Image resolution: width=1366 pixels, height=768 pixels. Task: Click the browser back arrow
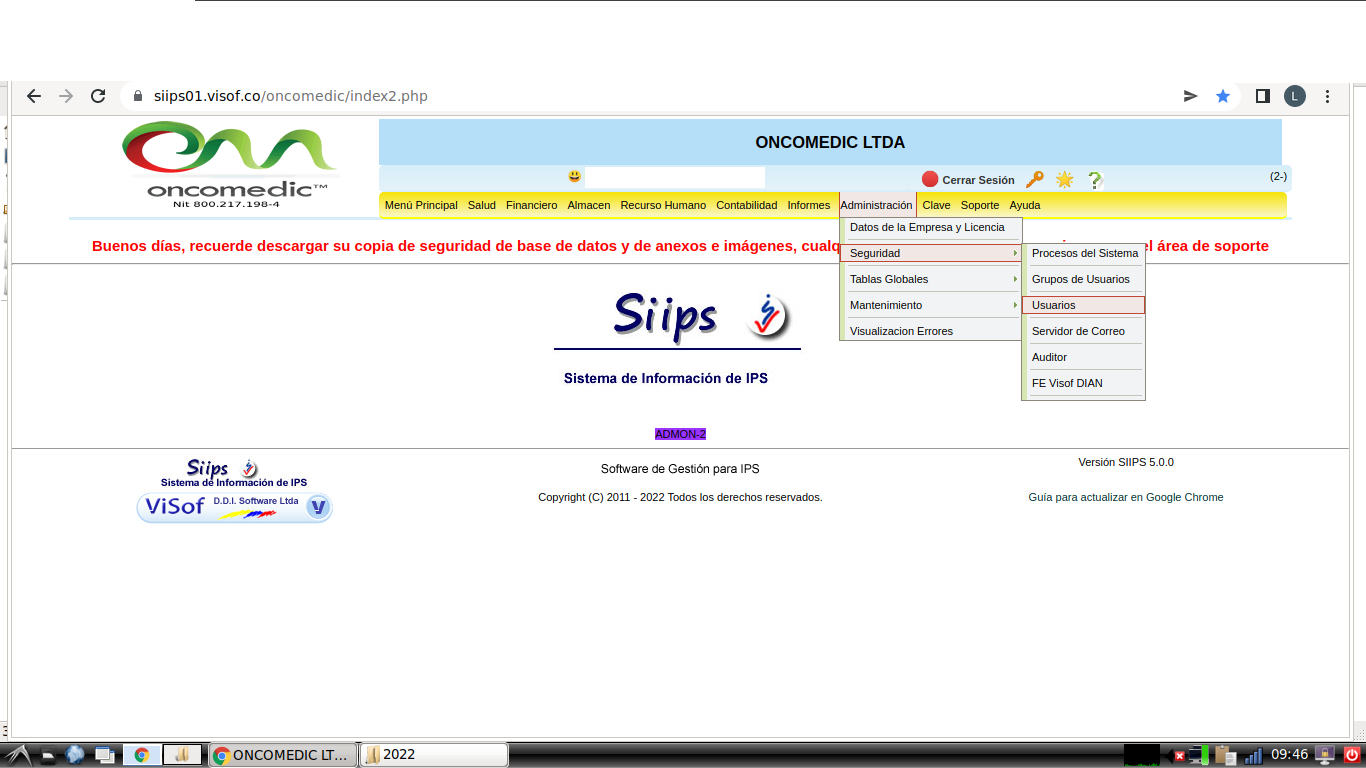pos(34,96)
